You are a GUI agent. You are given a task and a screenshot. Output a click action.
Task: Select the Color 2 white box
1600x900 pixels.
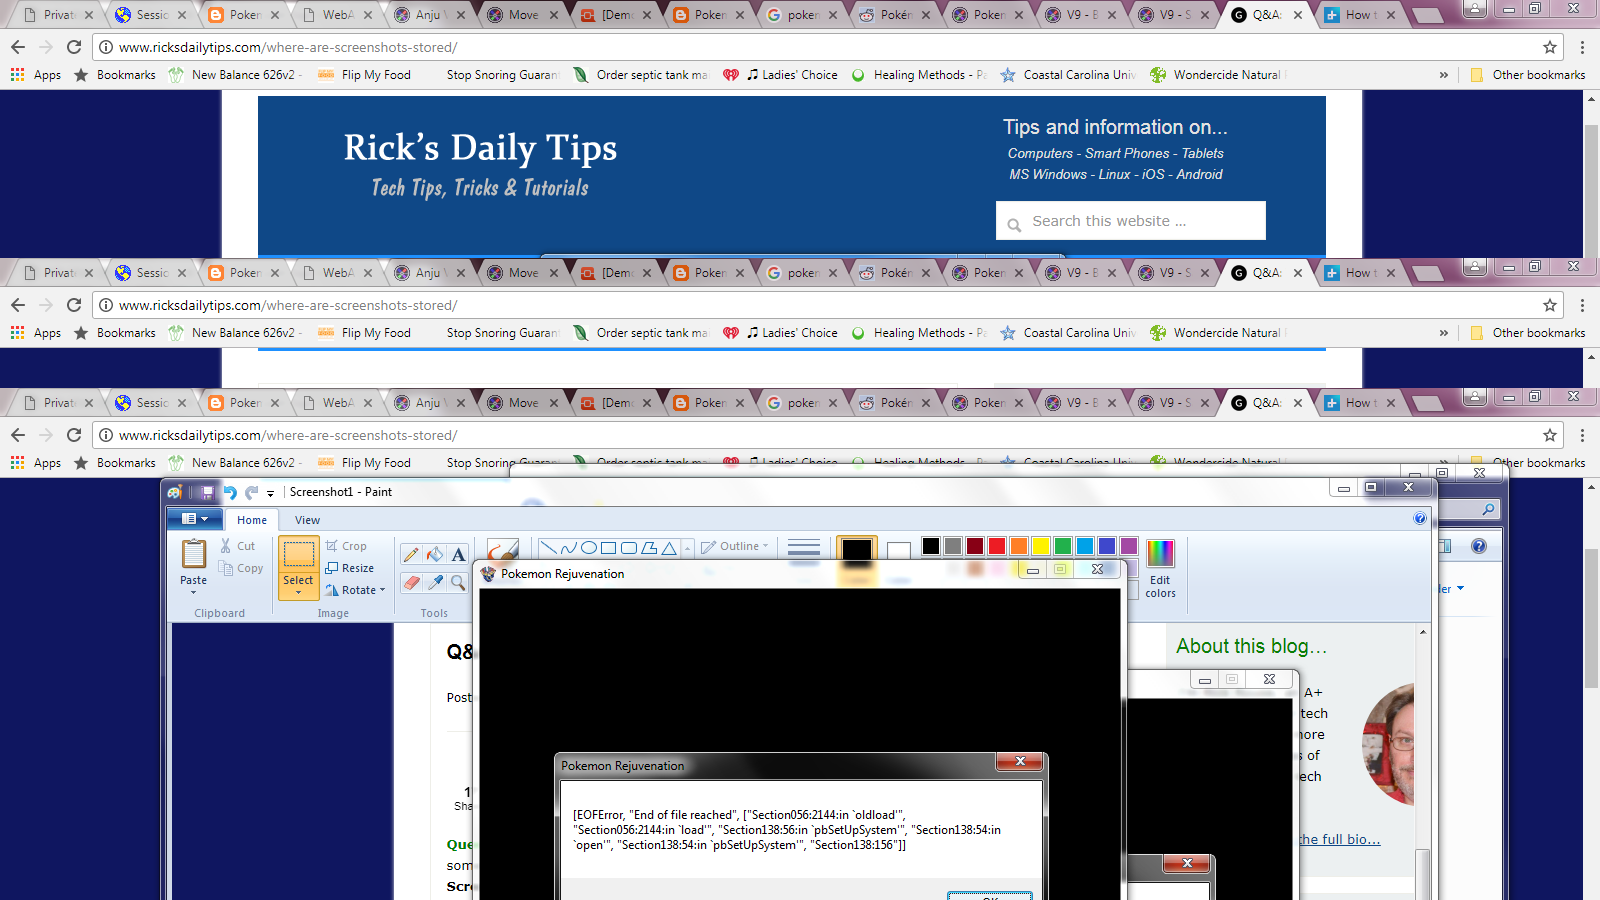[x=899, y=550]
